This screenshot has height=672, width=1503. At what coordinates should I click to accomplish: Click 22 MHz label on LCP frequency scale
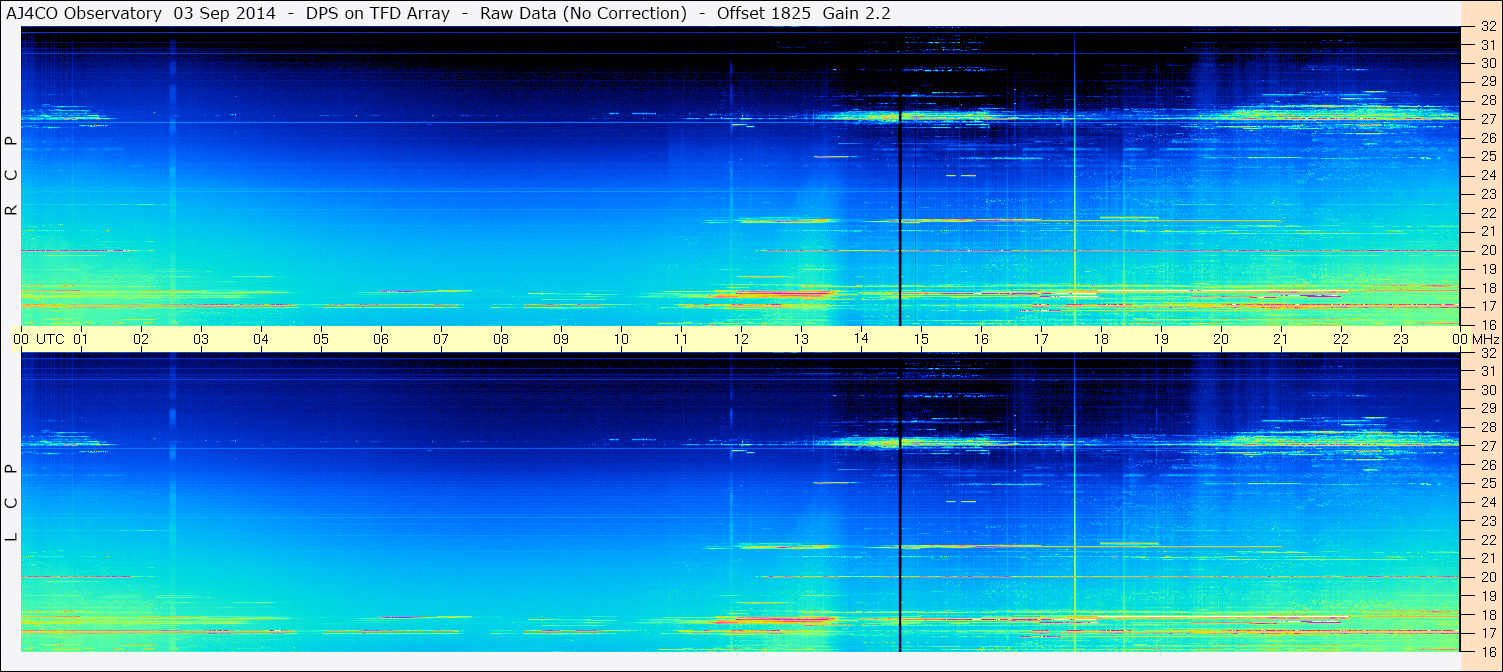pos(1487,540)
